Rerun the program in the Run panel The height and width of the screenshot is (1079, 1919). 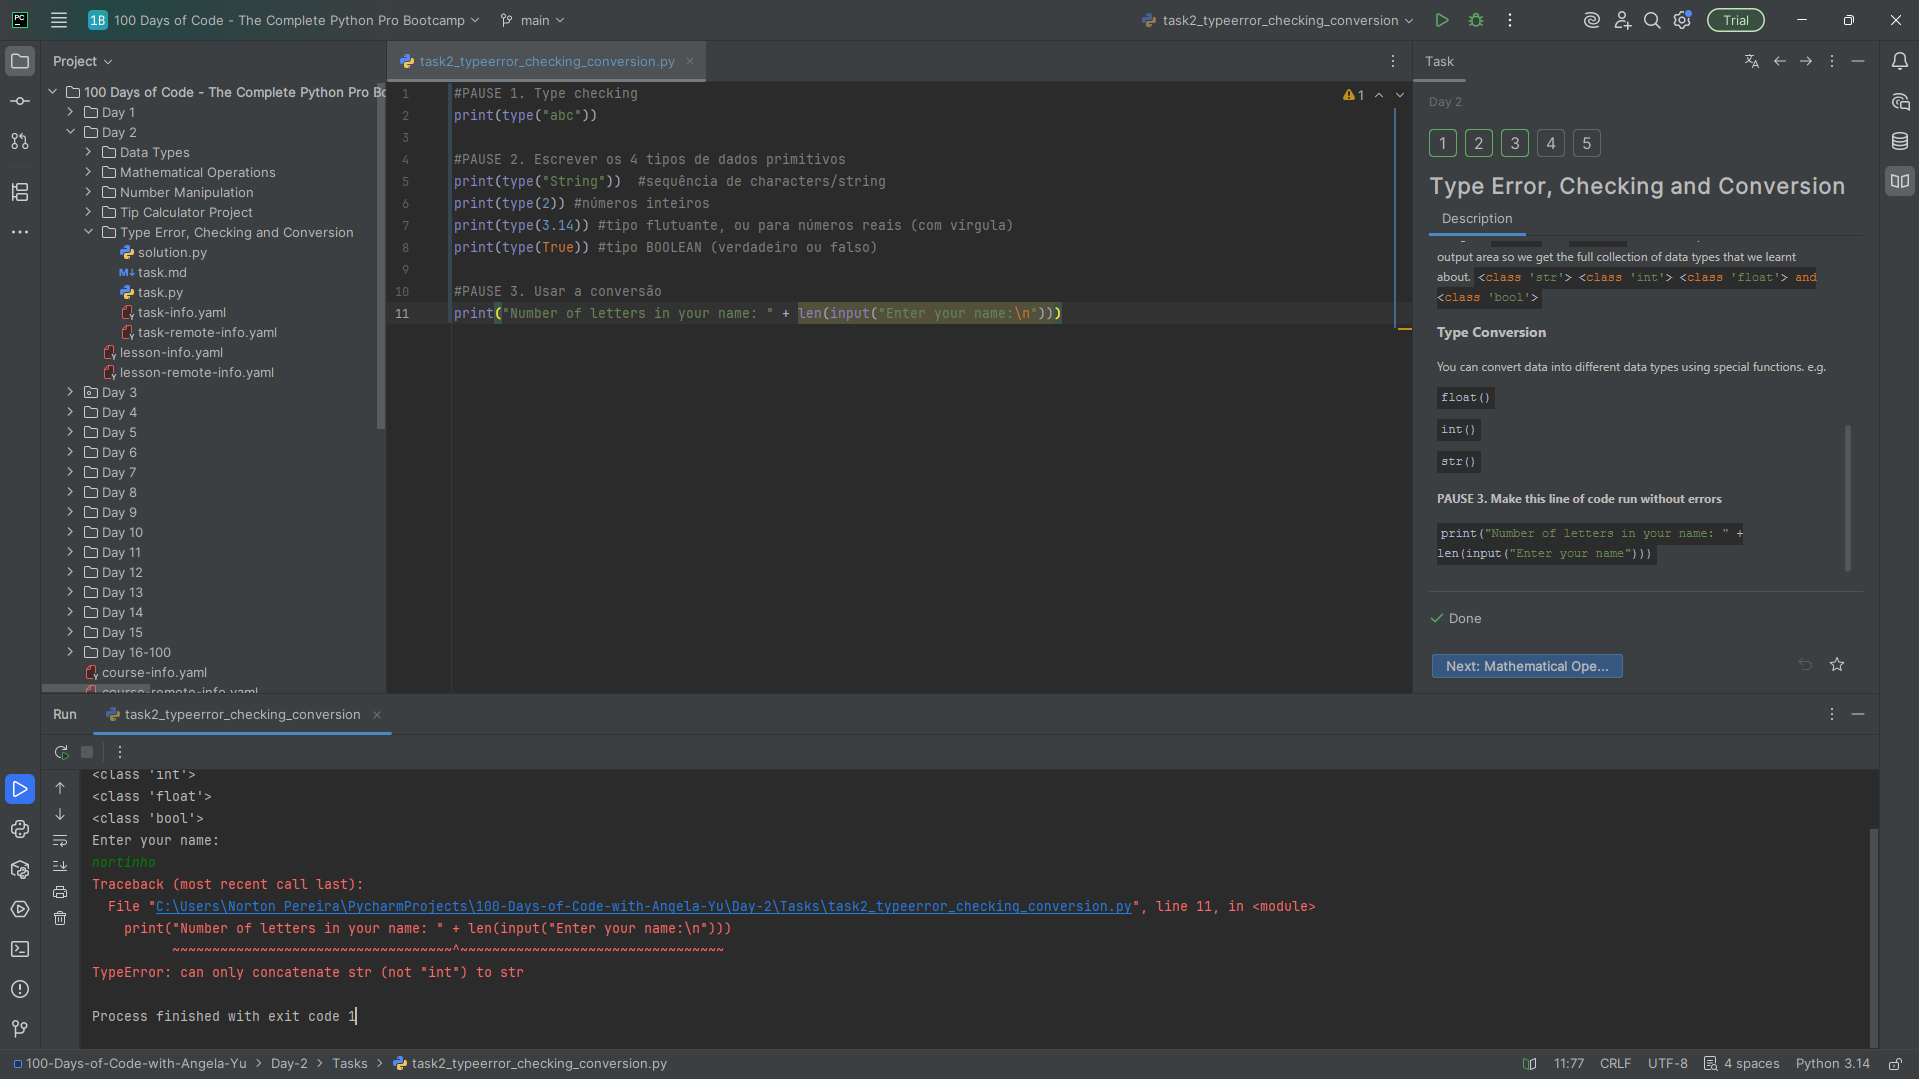click(x=61, y=752)
